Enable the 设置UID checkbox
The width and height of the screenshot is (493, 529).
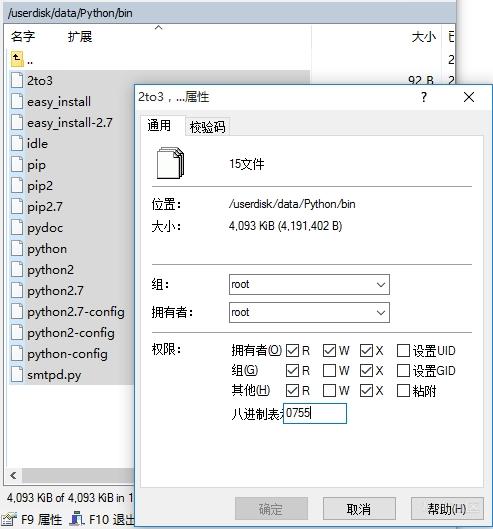click(403, 351)
